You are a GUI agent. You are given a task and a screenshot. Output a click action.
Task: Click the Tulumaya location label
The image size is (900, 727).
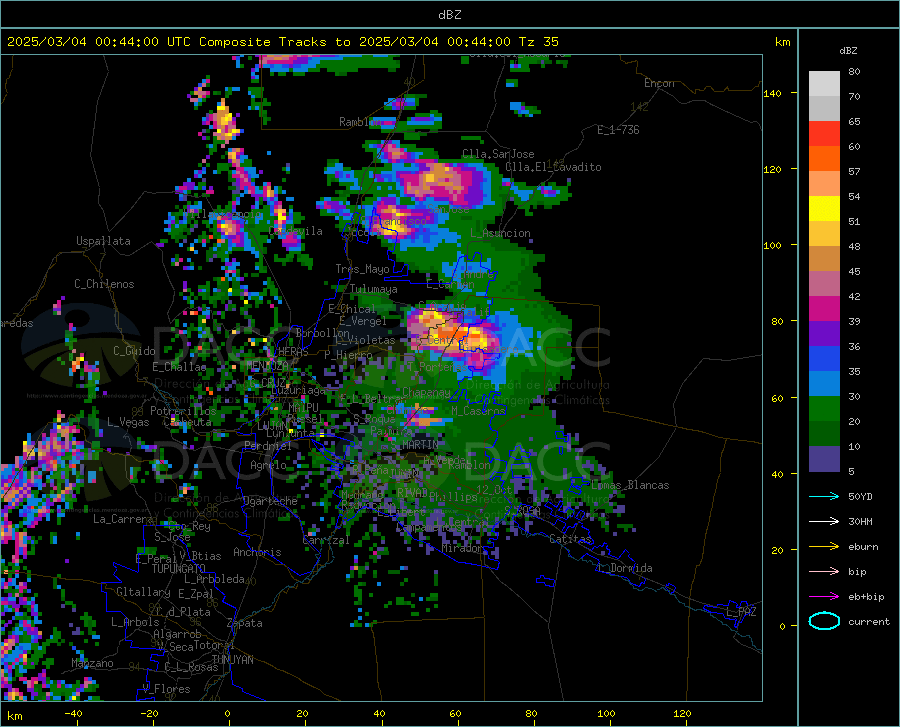pos(374,289)
